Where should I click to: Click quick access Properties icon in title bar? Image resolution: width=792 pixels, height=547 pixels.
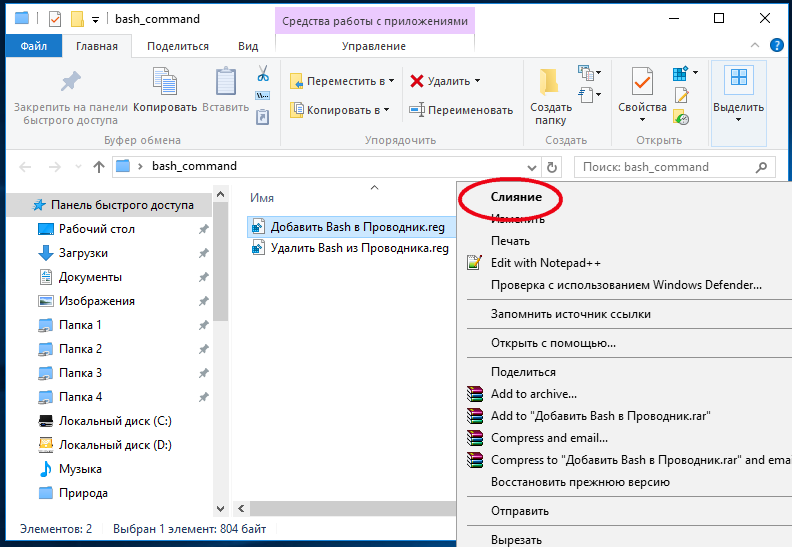pos(55,19)
